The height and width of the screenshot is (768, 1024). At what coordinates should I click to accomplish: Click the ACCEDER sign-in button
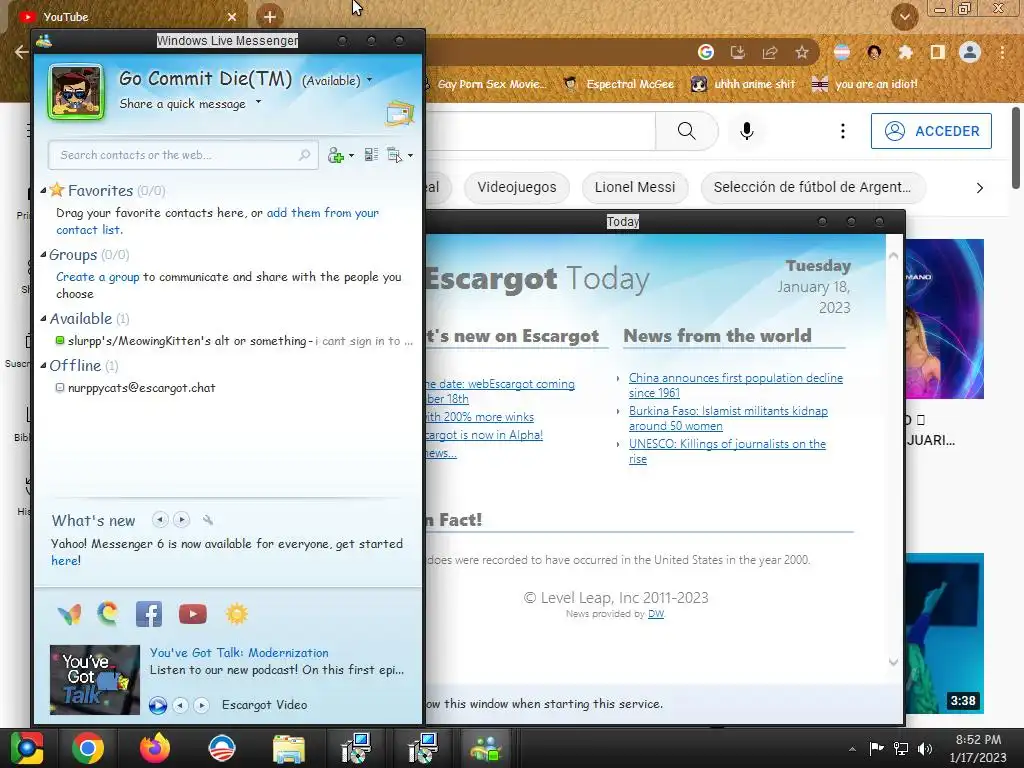(931, 131)
